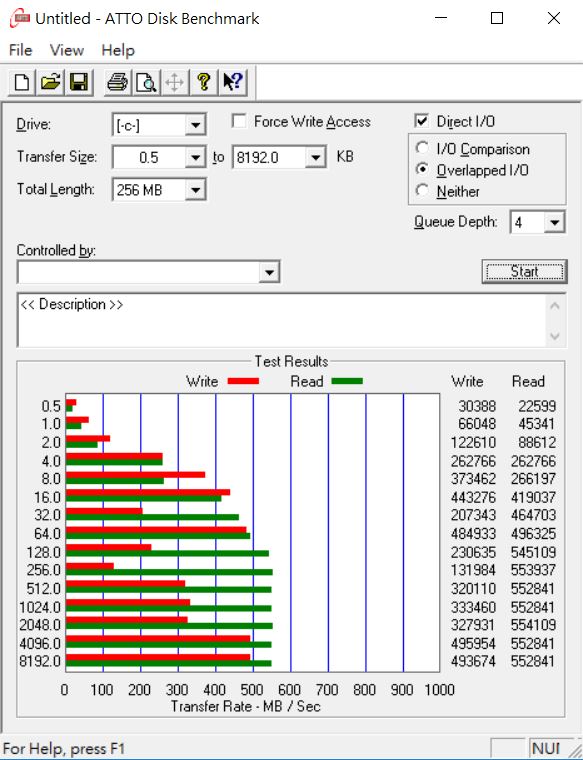Click read value 22599

pyautogui.click(x=537, y=406)
